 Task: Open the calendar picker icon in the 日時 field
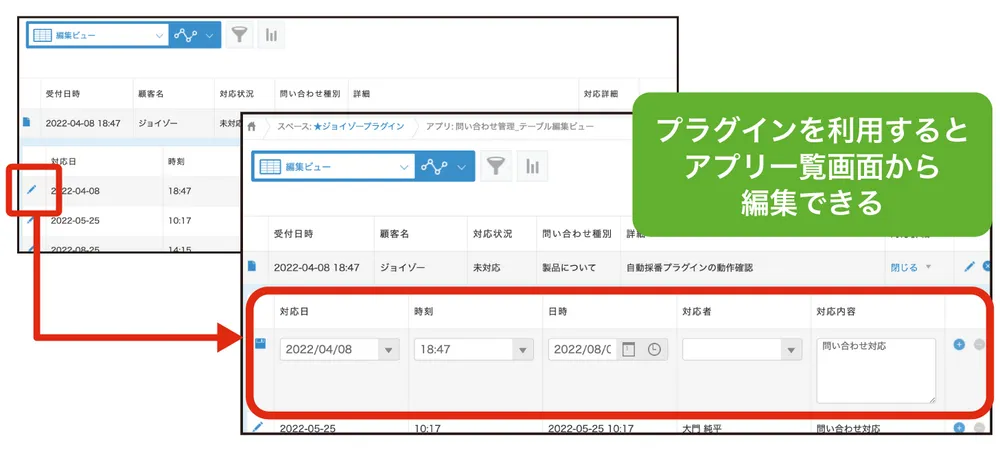click(x=629, y=349)
